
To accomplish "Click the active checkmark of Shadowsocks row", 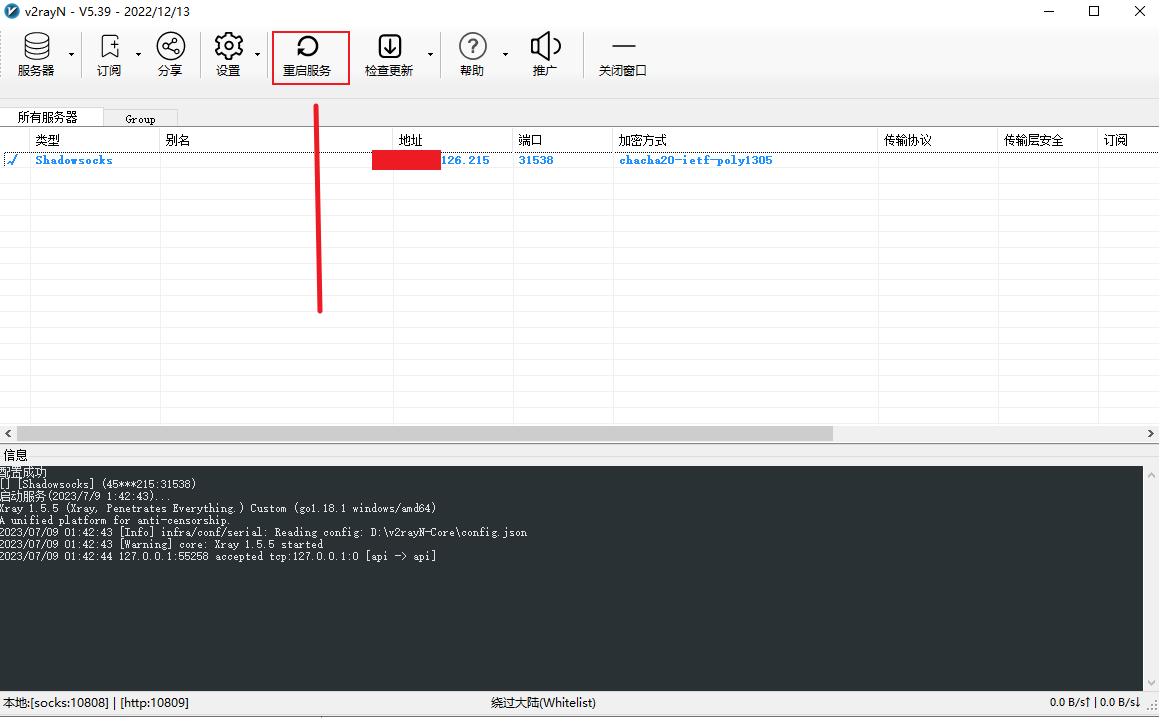I will click(12, 160).
